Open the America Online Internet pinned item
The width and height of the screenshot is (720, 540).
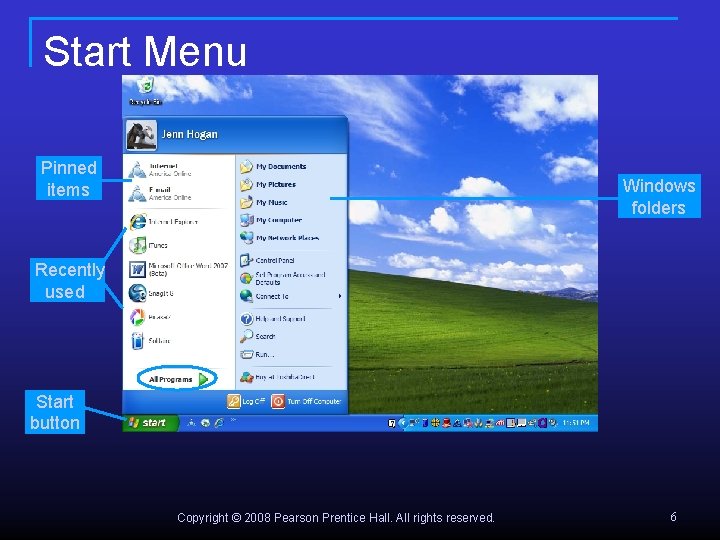point(178,169)
